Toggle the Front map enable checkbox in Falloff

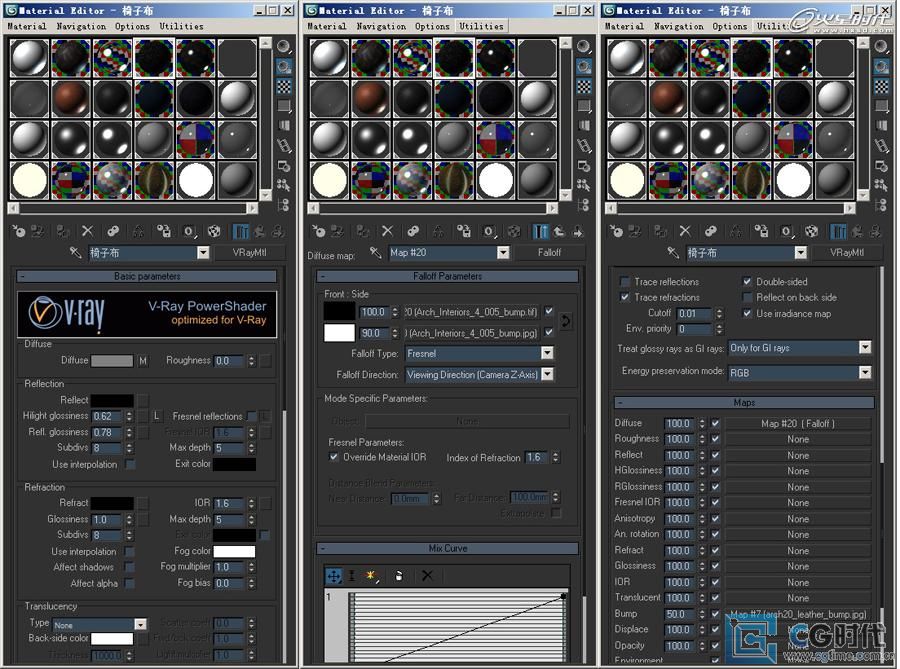549,312
